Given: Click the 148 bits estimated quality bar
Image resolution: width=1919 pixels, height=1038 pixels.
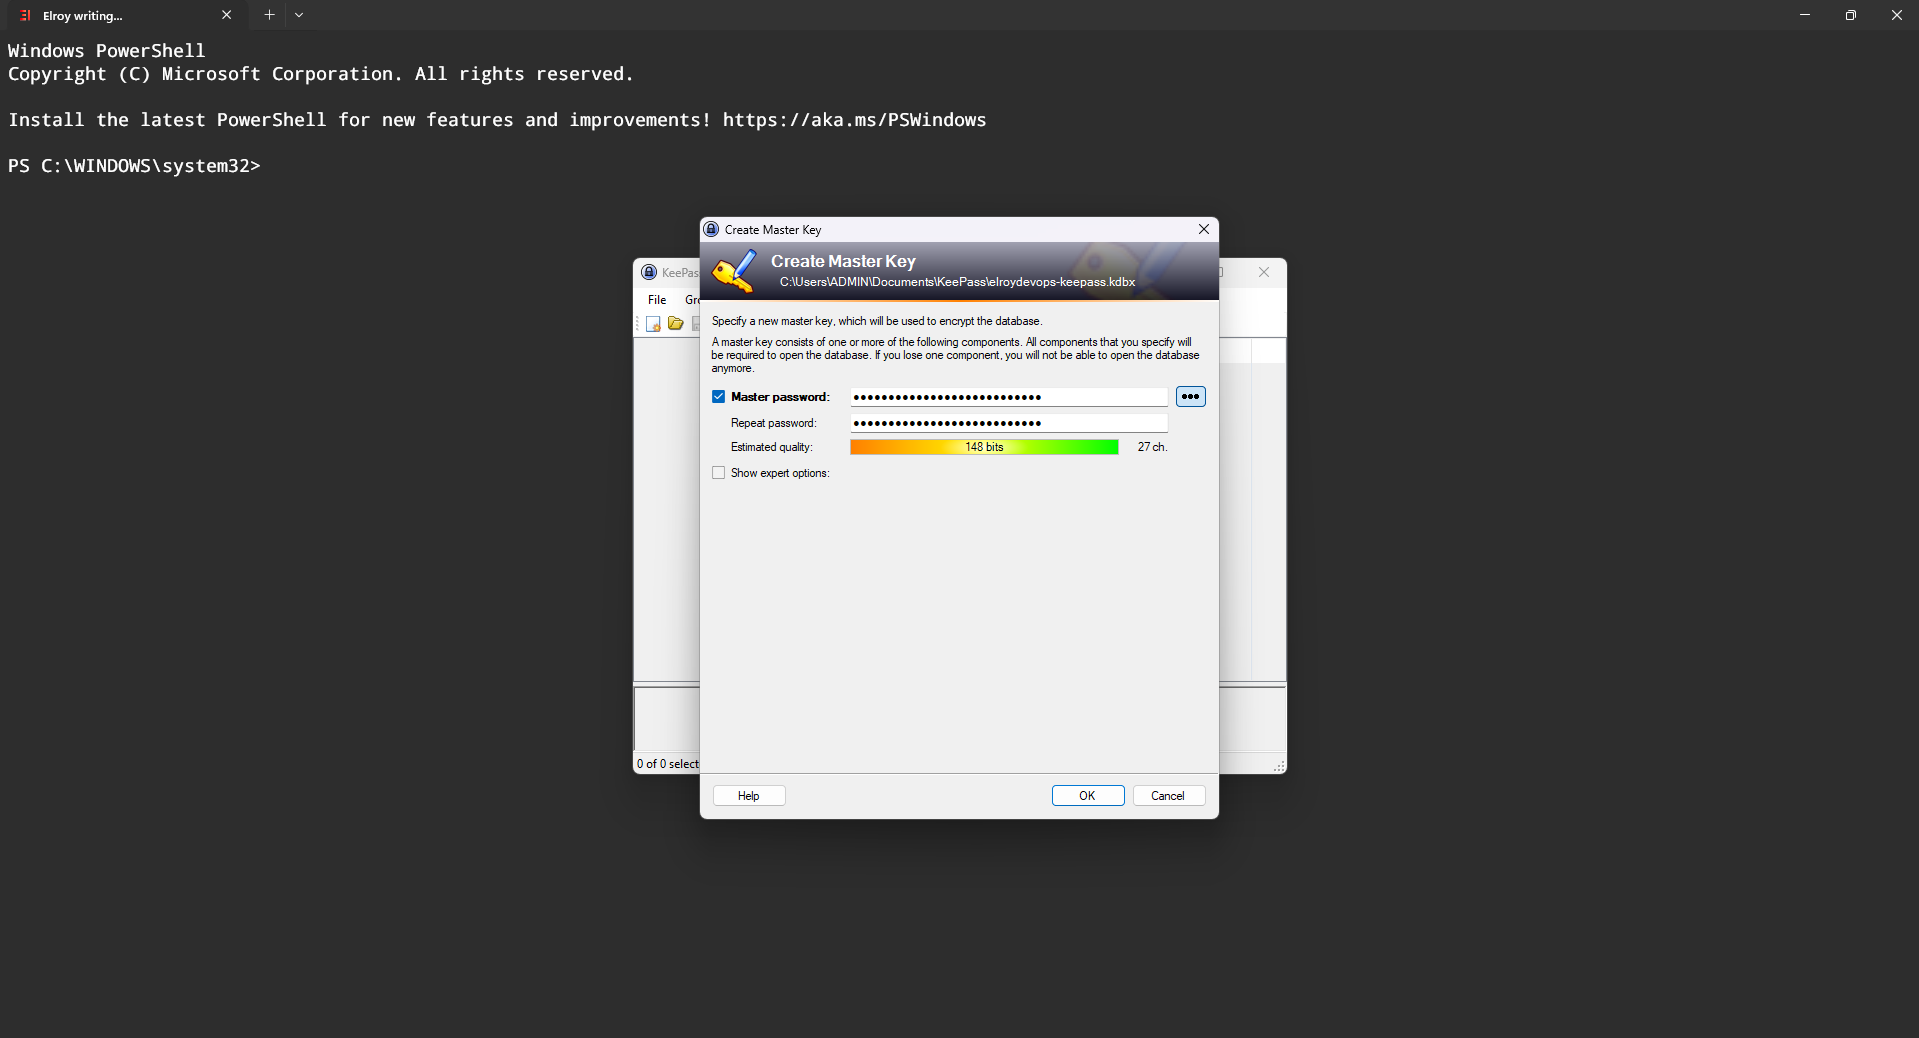Looking at the screenshot, I should [x=984, y=447].
